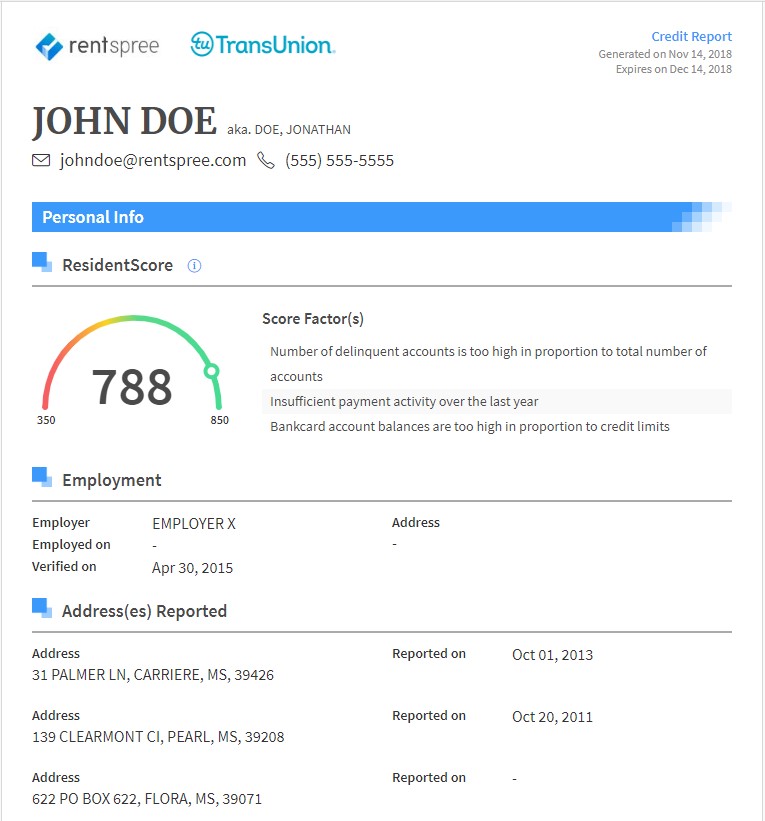Select the EMPLOYER X value
765x821 pixels.
click(194, 524)
